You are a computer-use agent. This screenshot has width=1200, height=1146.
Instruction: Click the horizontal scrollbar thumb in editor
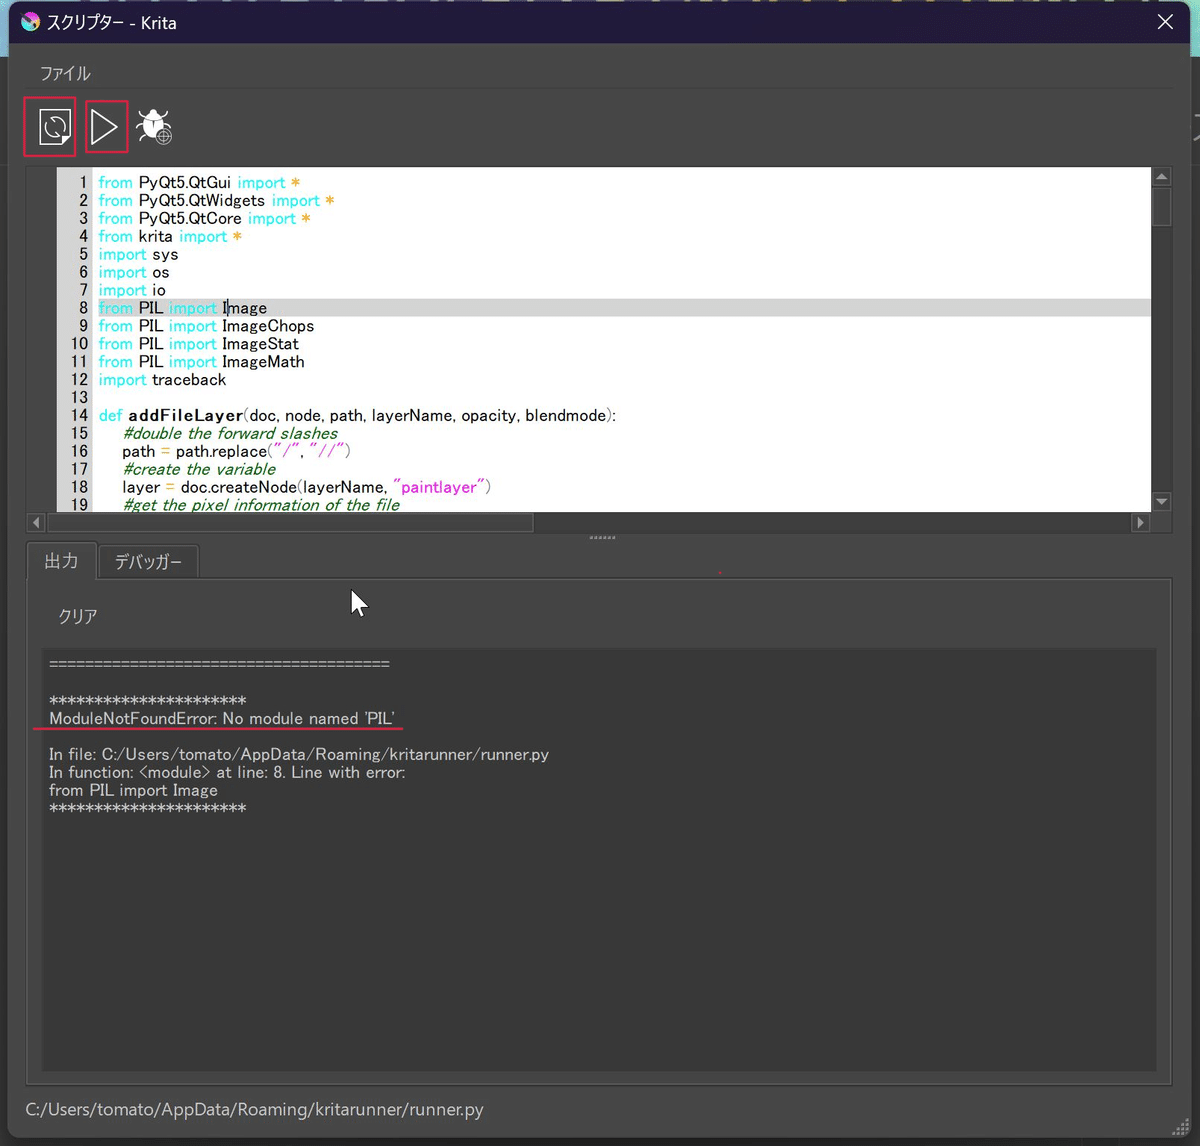point(290,522)
